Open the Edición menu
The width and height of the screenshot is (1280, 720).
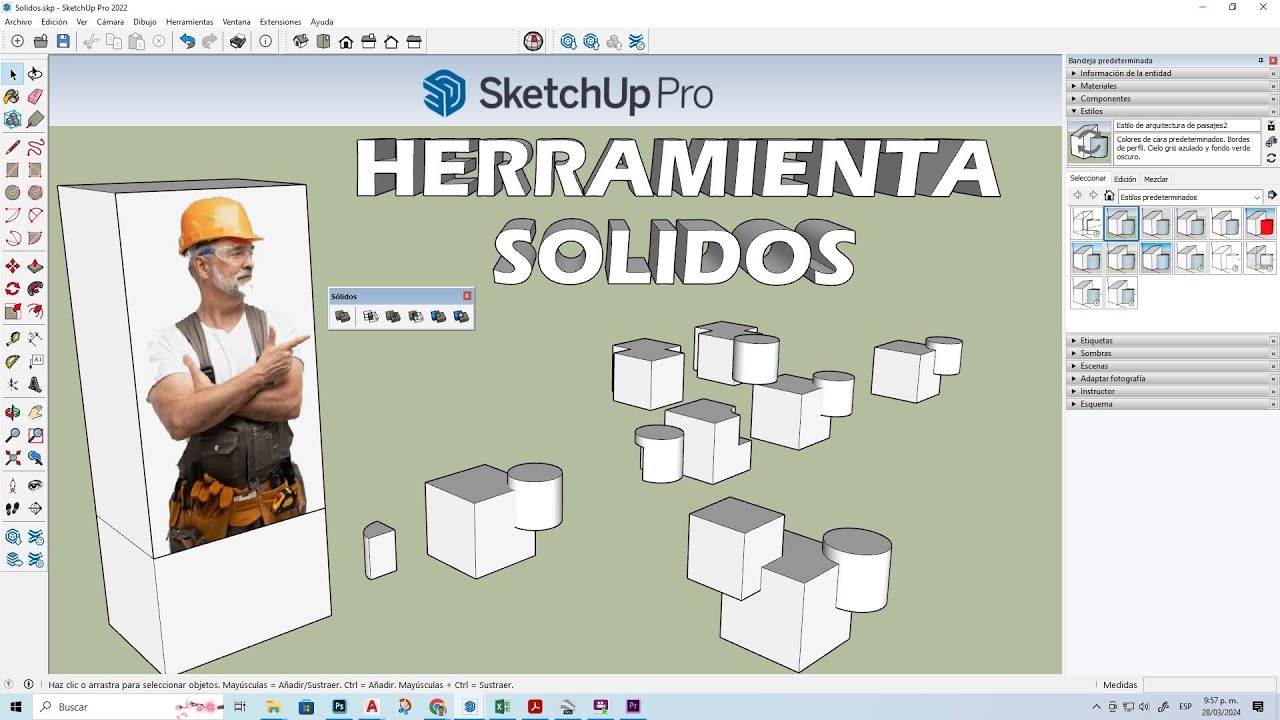click(54, 21)
